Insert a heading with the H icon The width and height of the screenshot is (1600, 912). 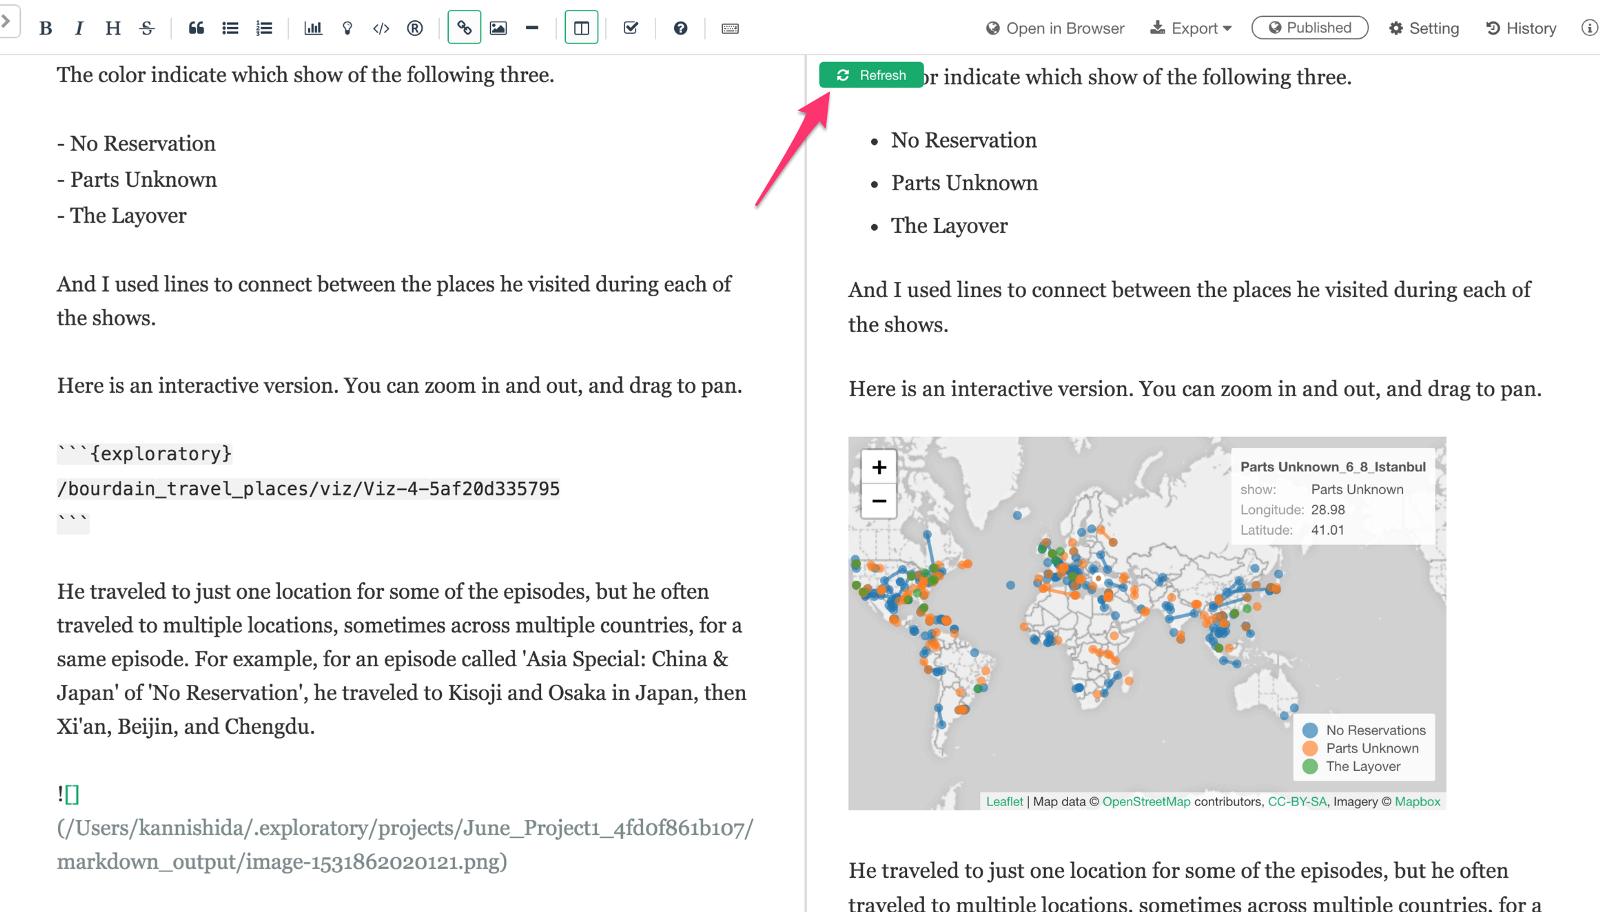(x=113, y=28)
